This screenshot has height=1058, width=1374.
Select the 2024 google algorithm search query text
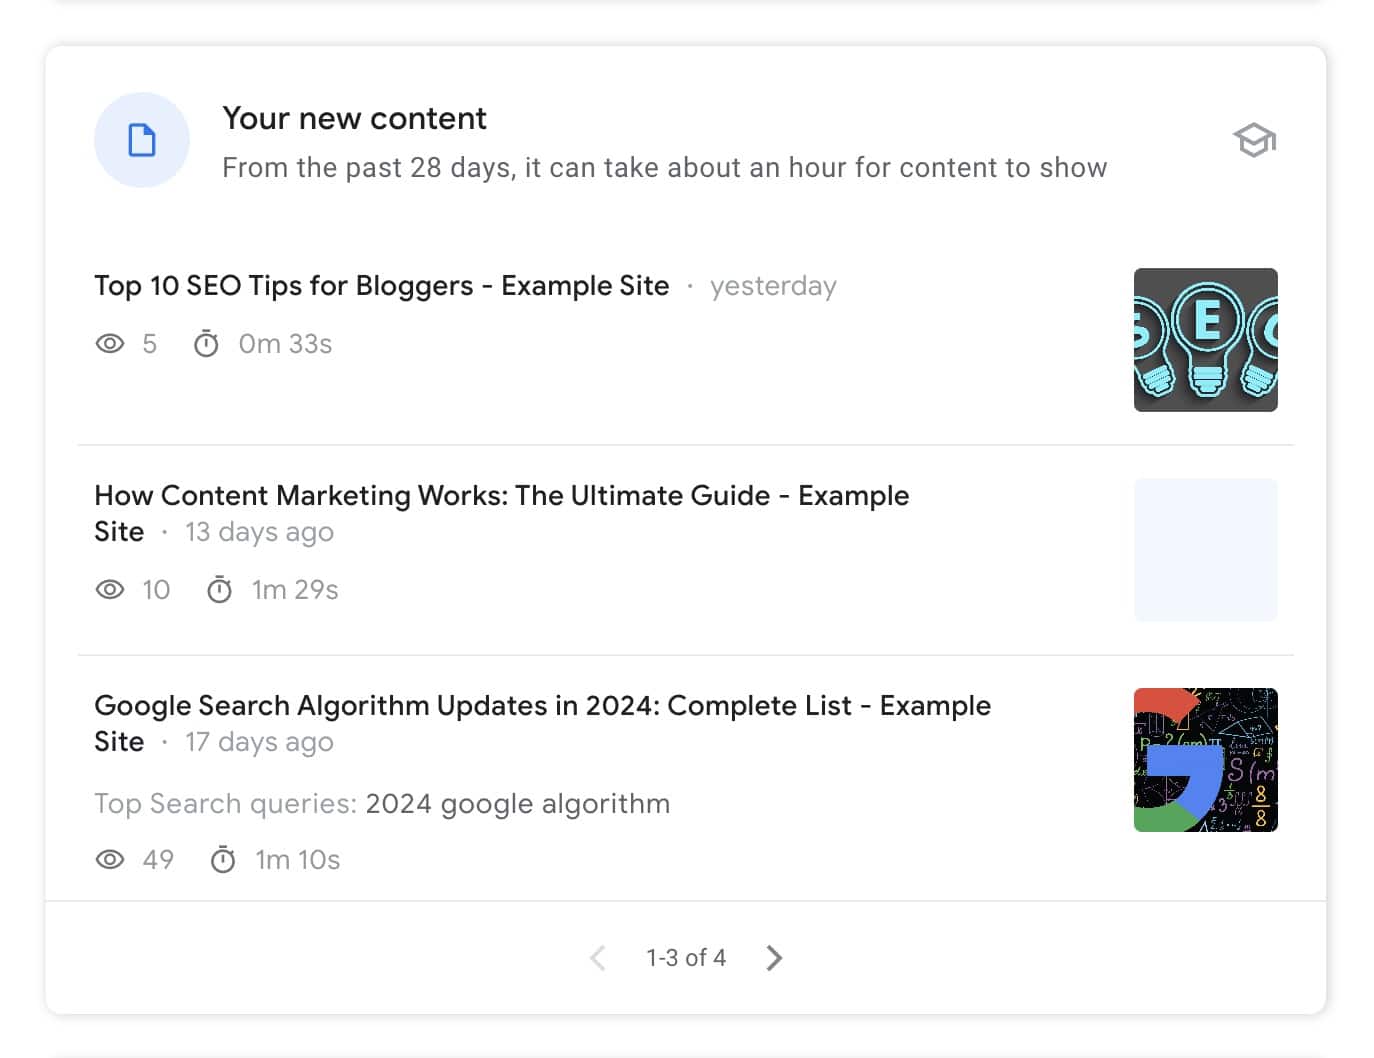click(517, 803)
